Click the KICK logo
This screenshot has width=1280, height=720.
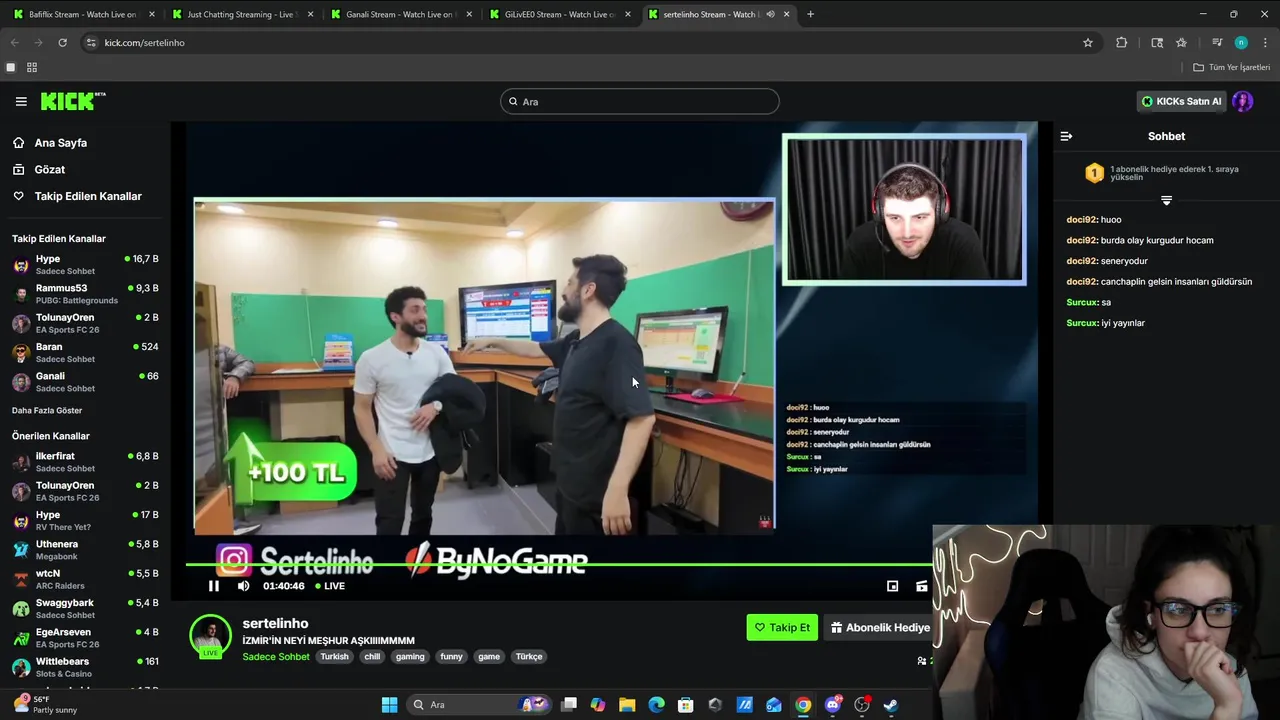point(73,101)
